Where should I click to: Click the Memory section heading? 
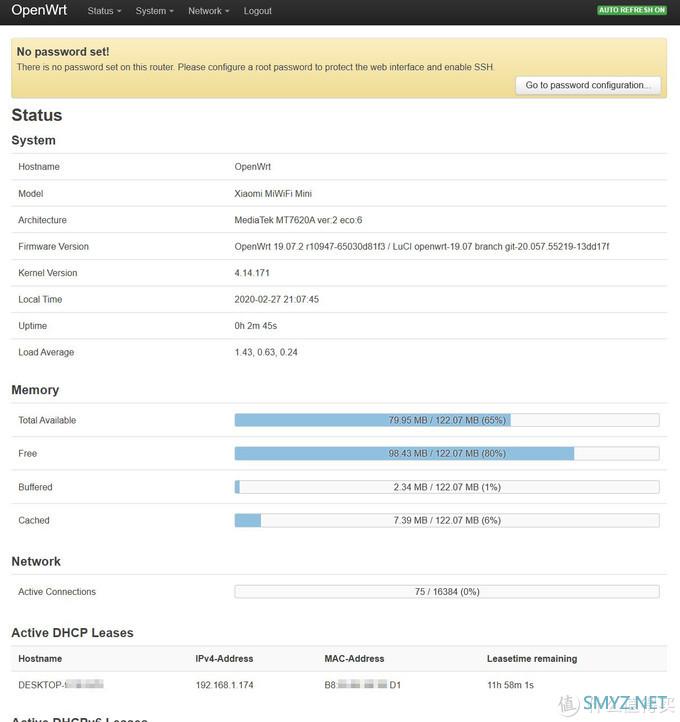coord(35,390)
